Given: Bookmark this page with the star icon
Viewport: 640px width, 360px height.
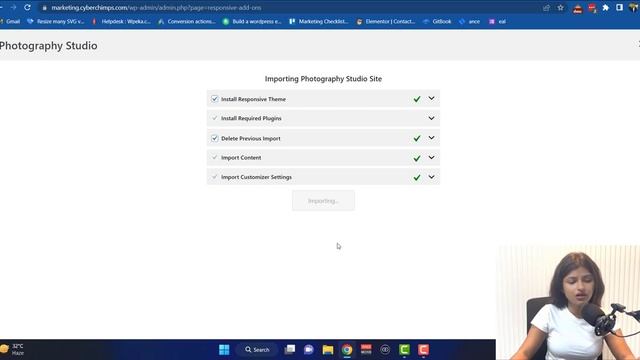Looking at the screenshot, I should tap(560, 8).
